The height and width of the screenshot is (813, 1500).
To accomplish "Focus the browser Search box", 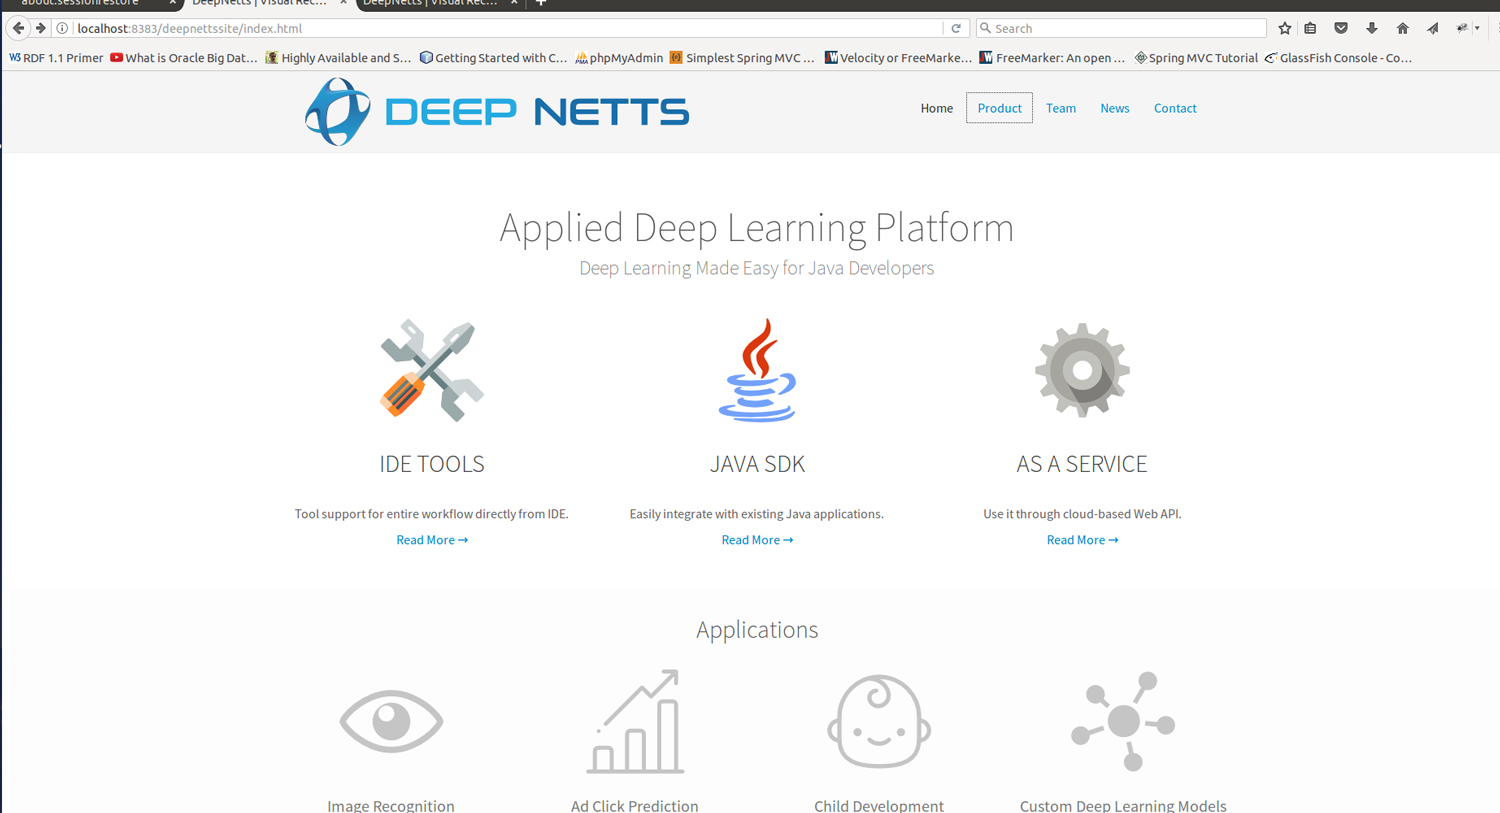I will pos(1121,28).
